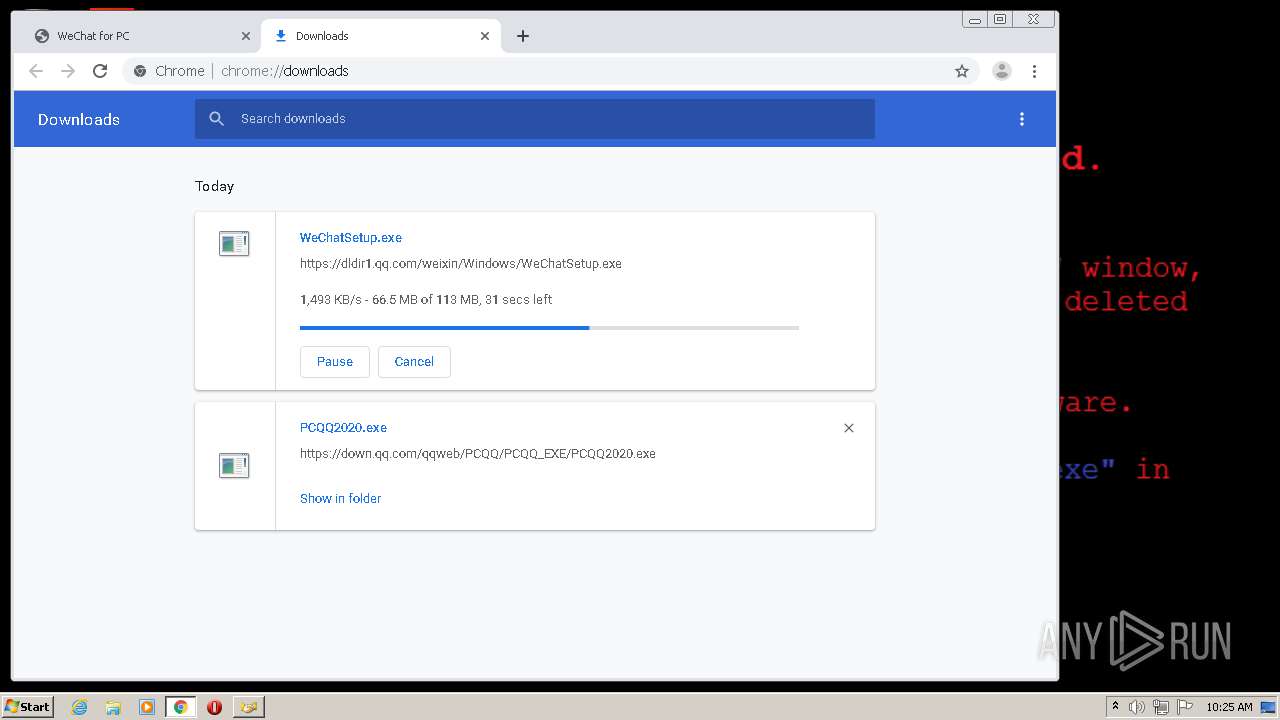This screenshot has width=1280, height=720.
Task: Open the network tray icon
Action: click(x=1161, y=707)
